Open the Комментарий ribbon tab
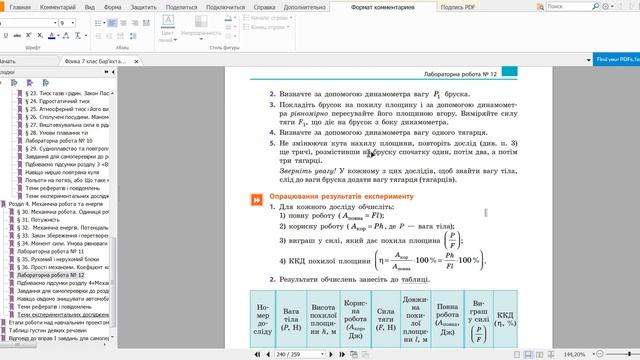 (58, 7)
